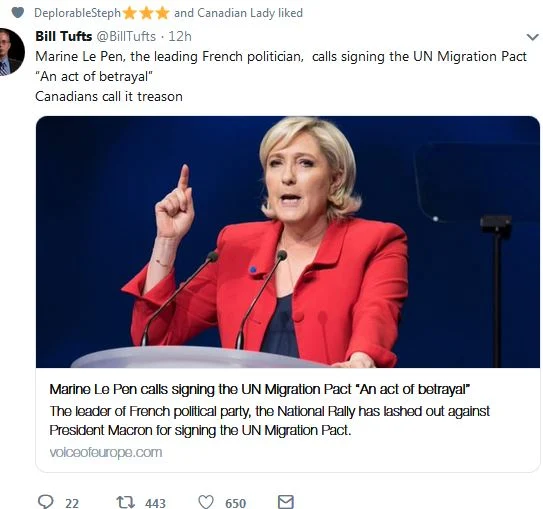This screenshot has height=509, width=543.
Task: Open the @BillTufts handle
Action: tap(126, 36)
